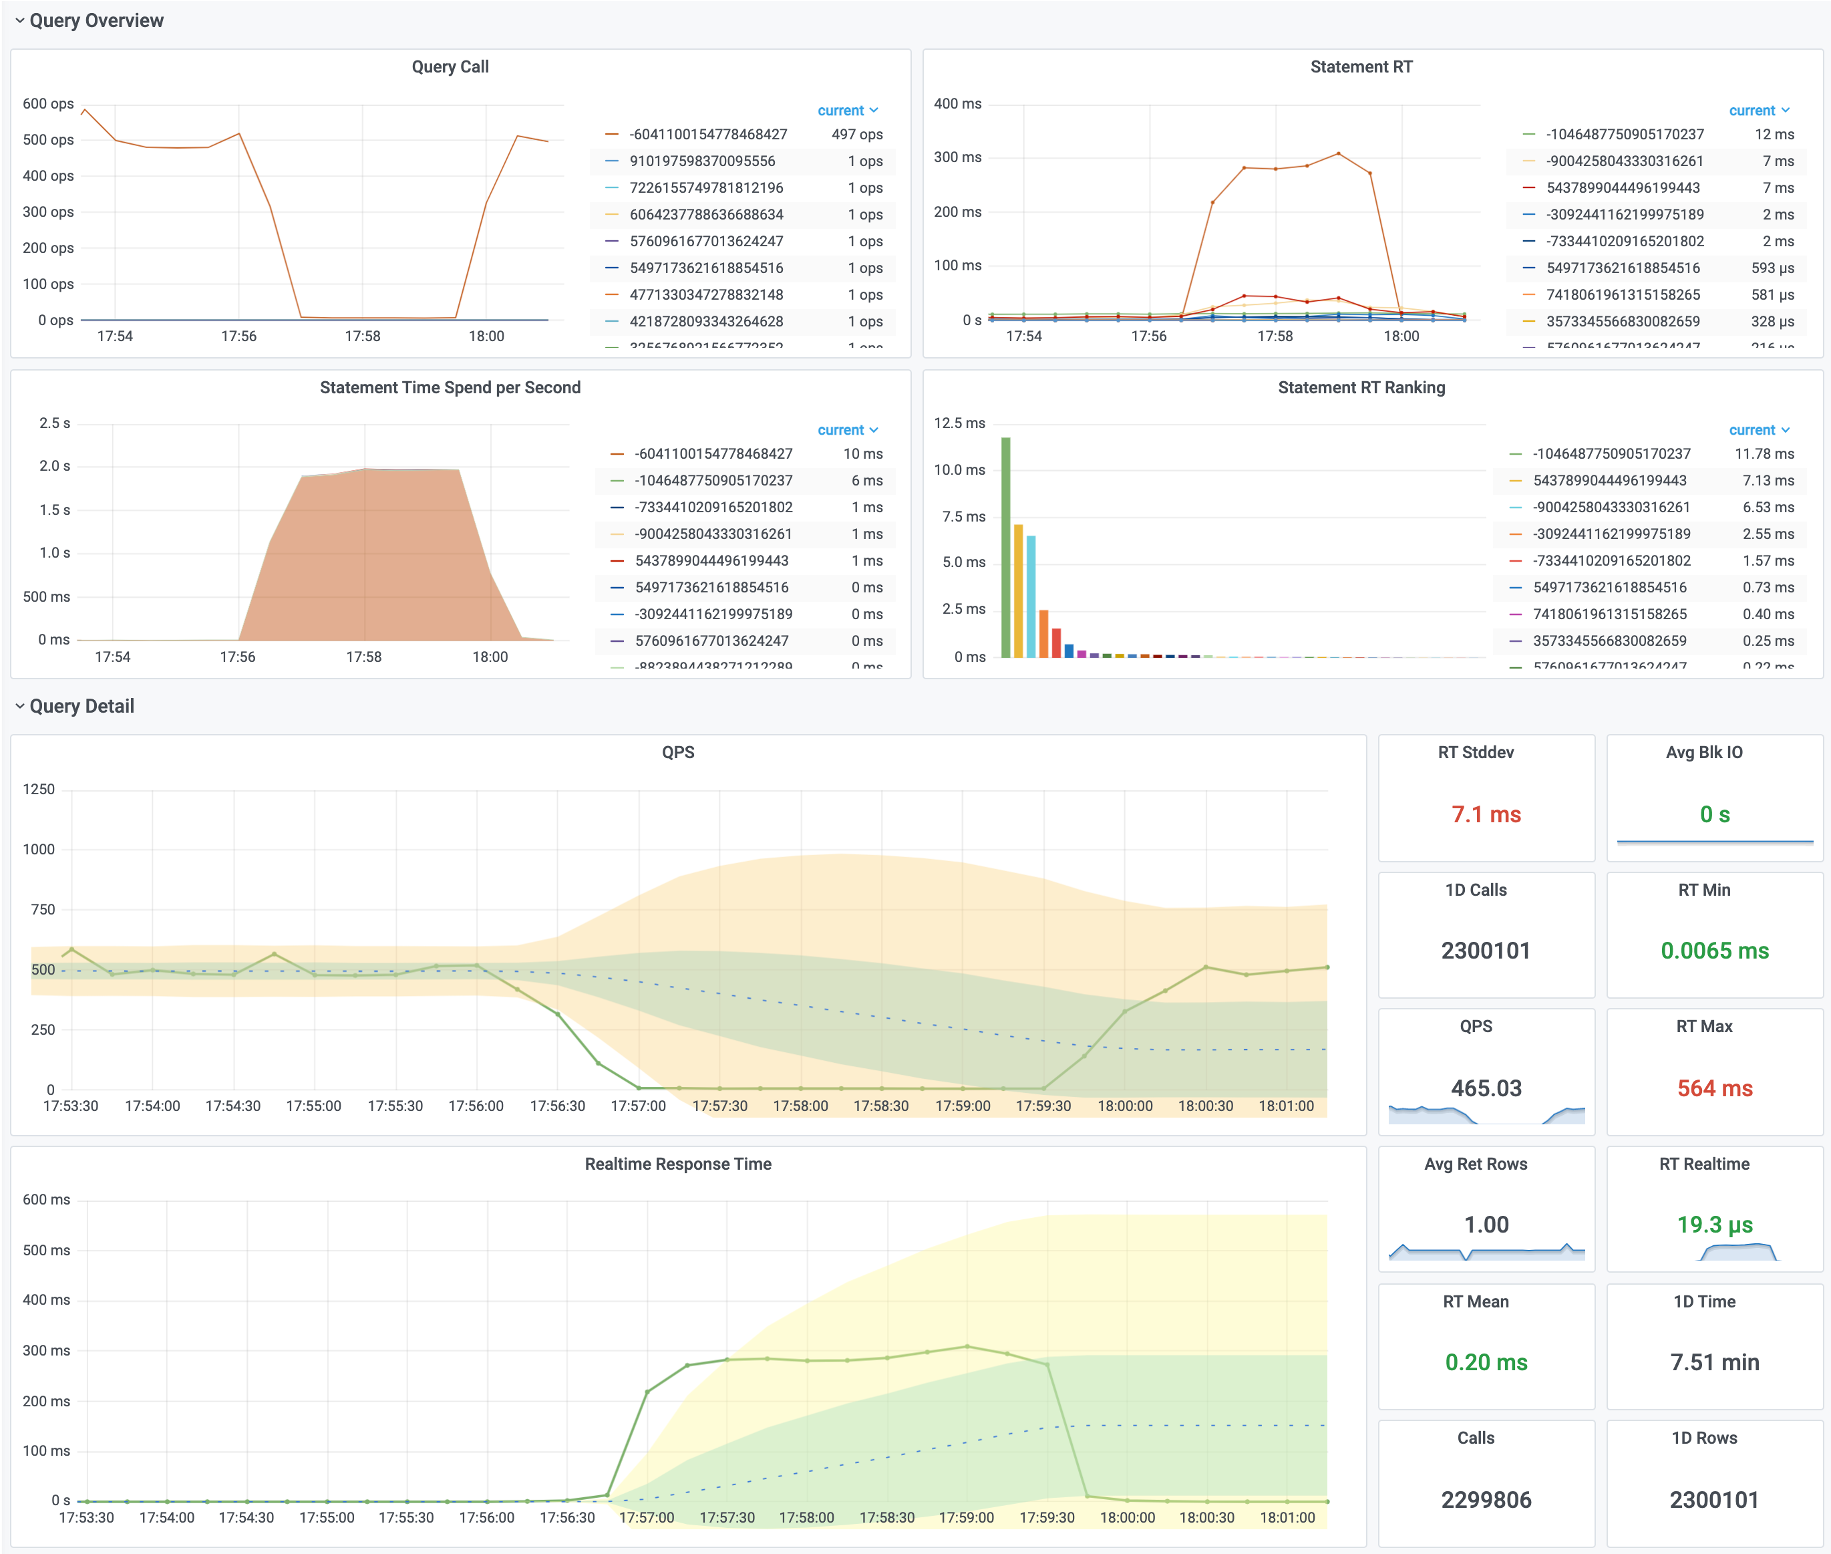Click color swatch for 7418061961315158265 in RT Ranking legend

point(1516,614)
